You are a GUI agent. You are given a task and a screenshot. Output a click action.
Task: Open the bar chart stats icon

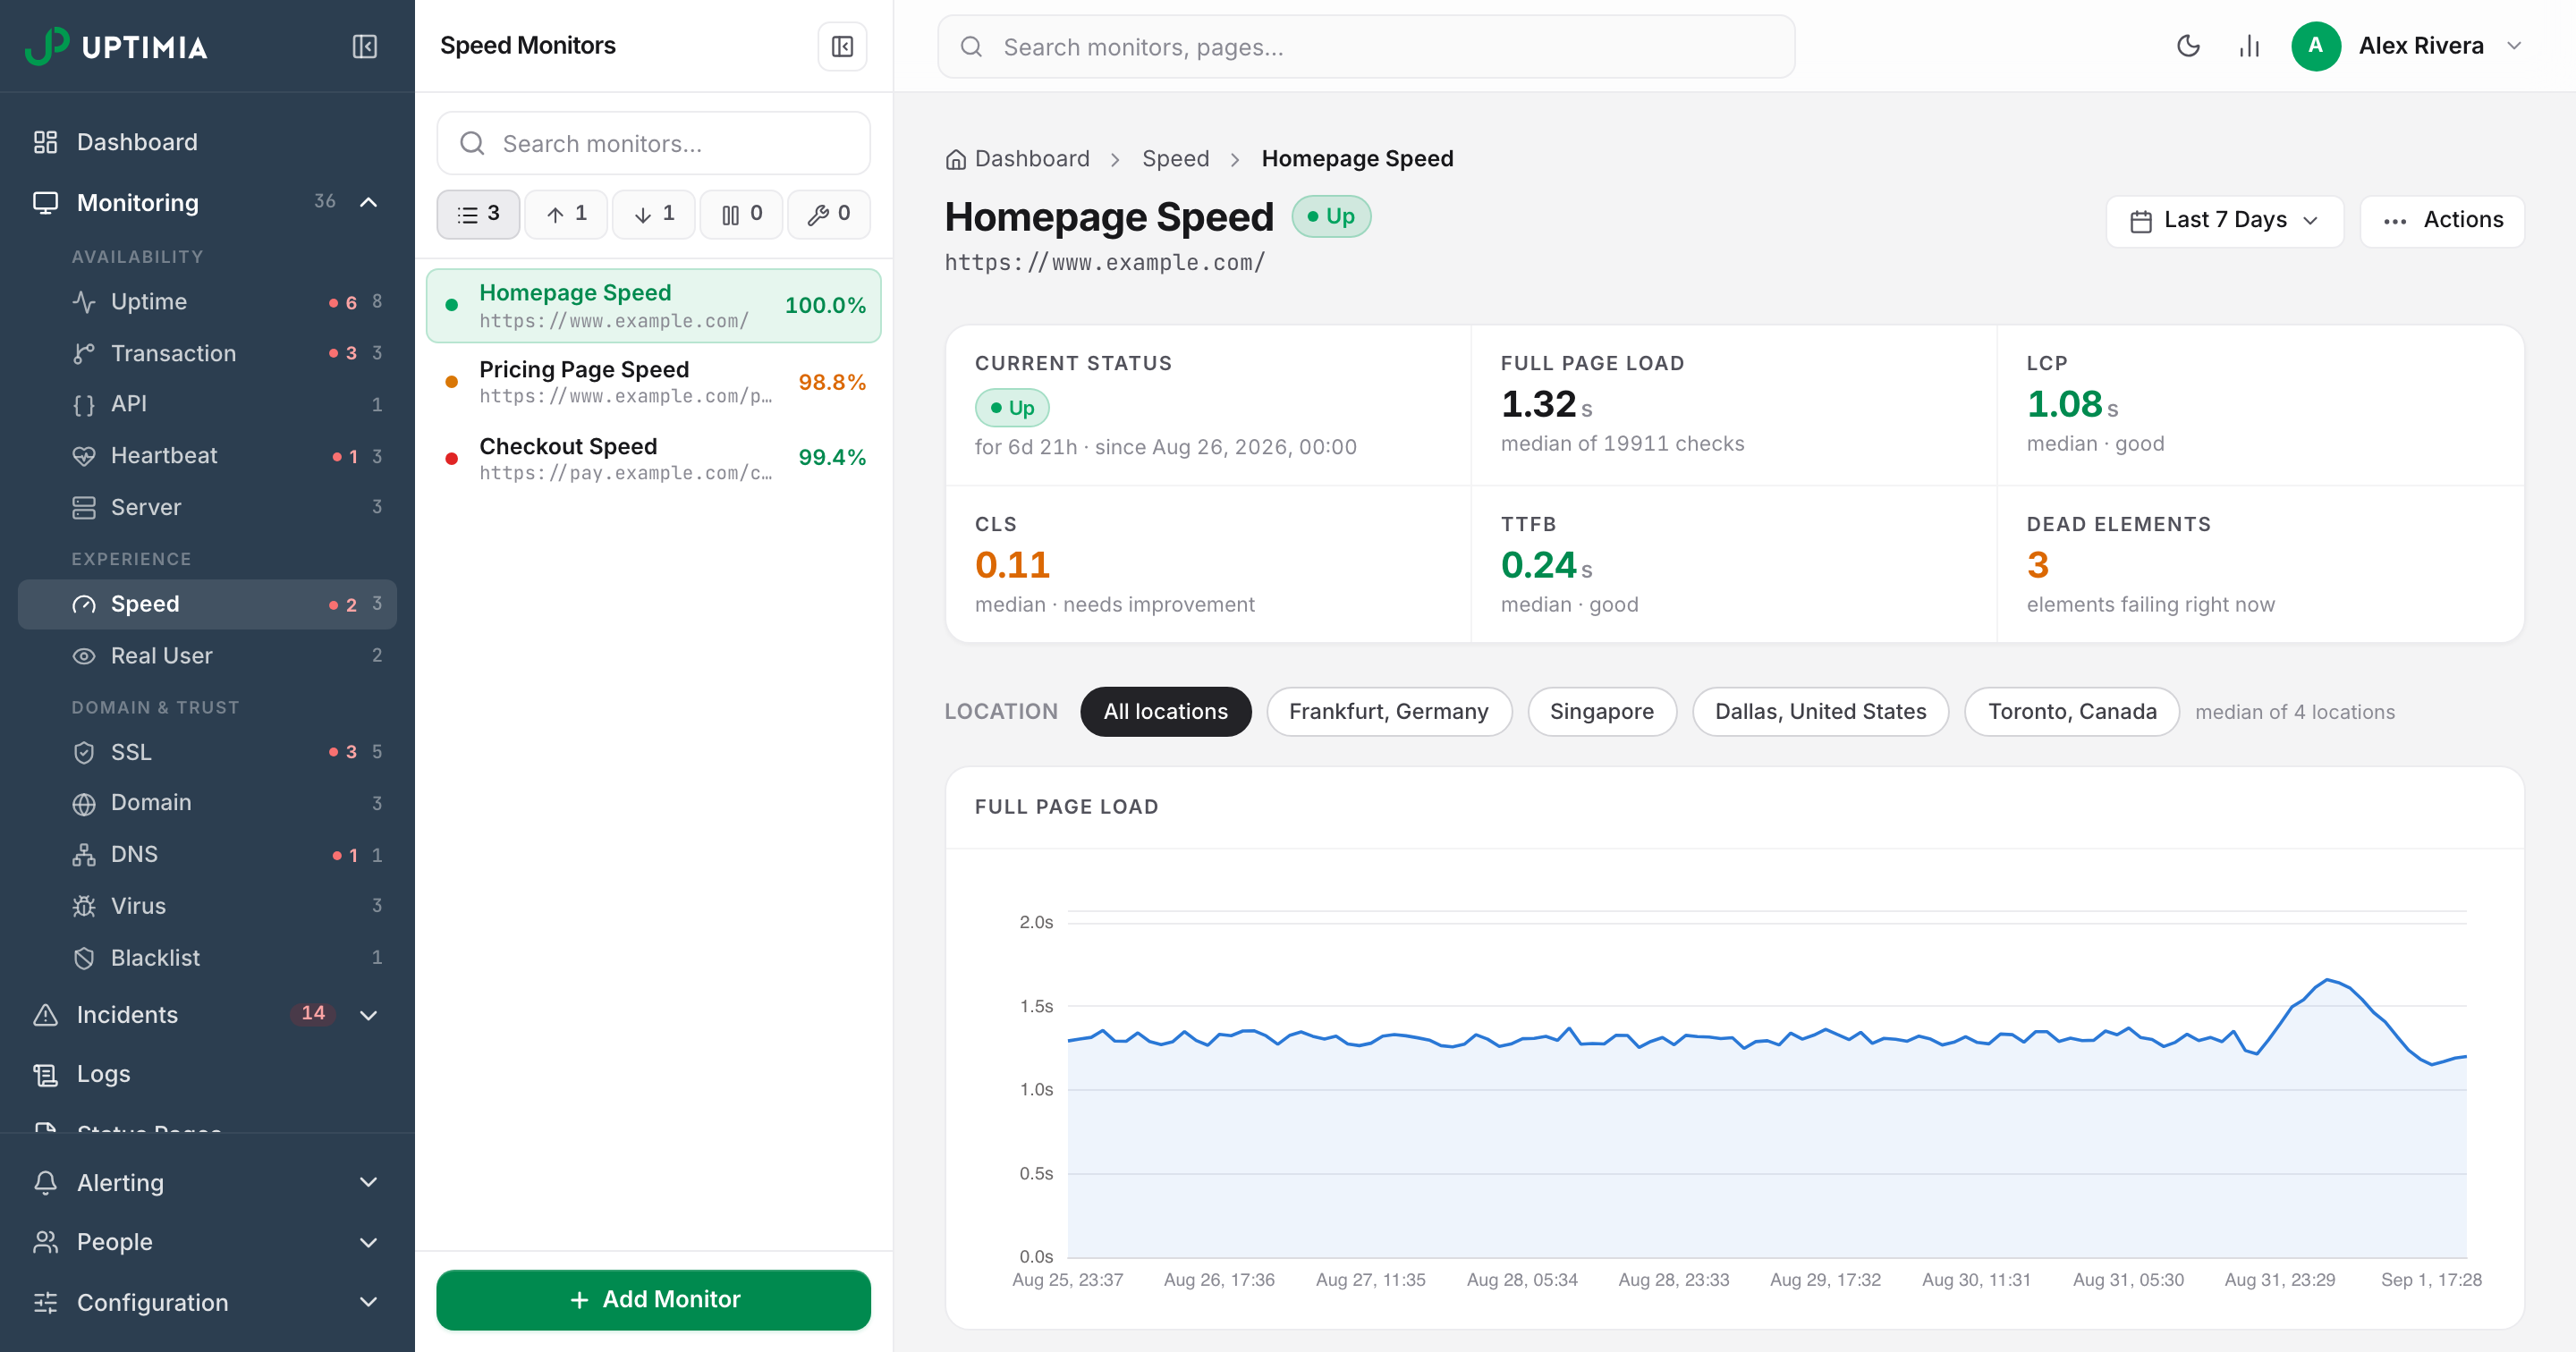pyautogui.click(x=2250, y=46)
